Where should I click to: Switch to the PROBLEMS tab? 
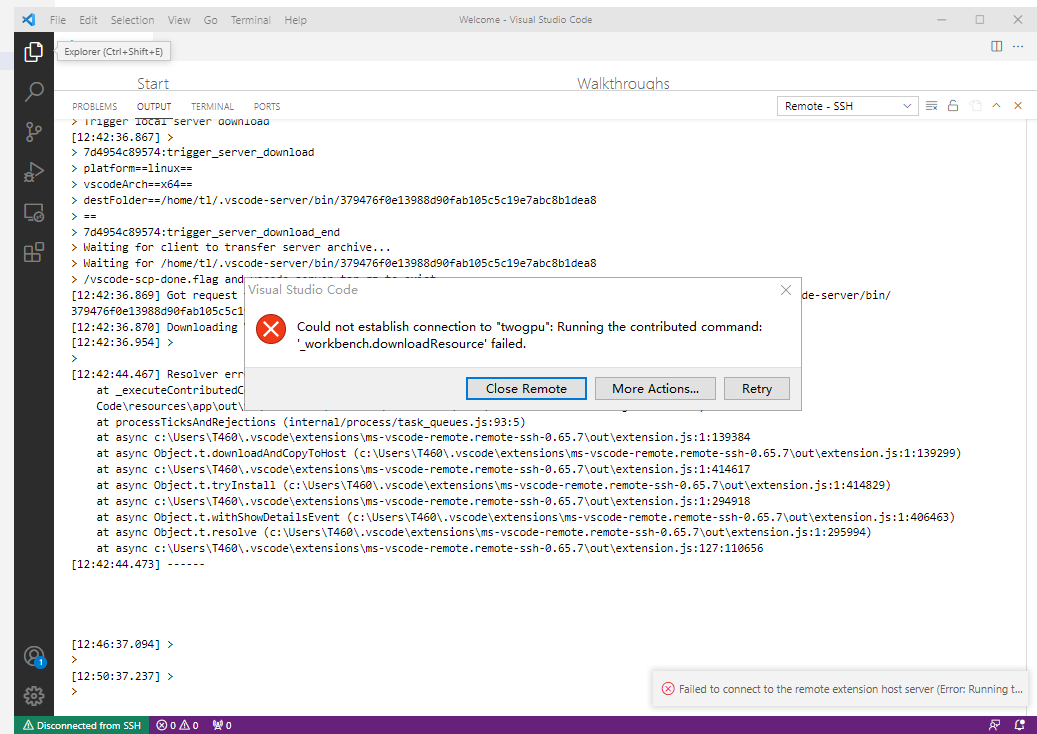tap(94, 106)
